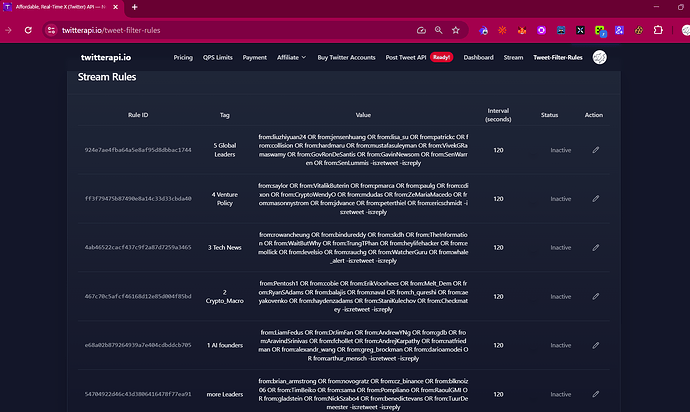Click the value text starting from:saylor

[x=363, y=199]
